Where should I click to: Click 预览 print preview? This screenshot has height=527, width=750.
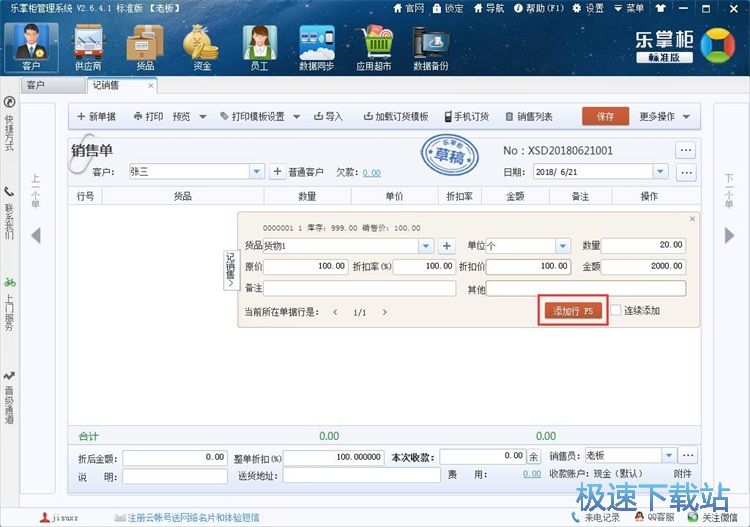(x=181, y=116)
